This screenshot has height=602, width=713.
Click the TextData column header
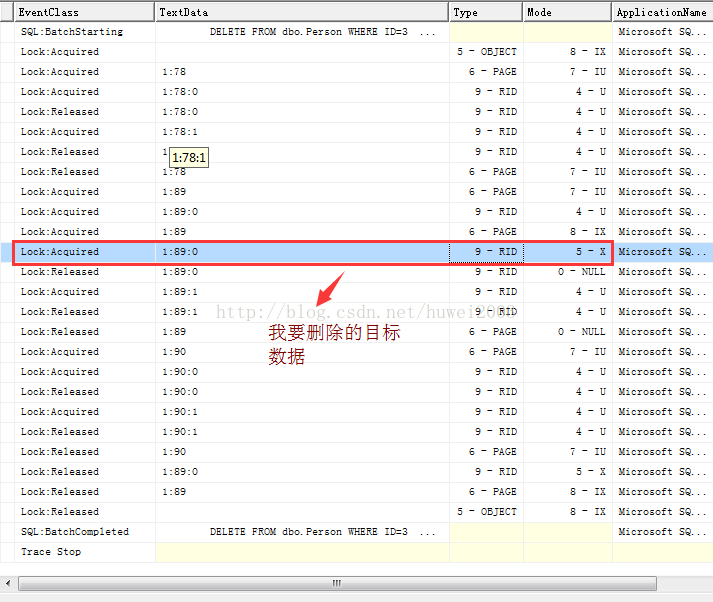point(302,12)
